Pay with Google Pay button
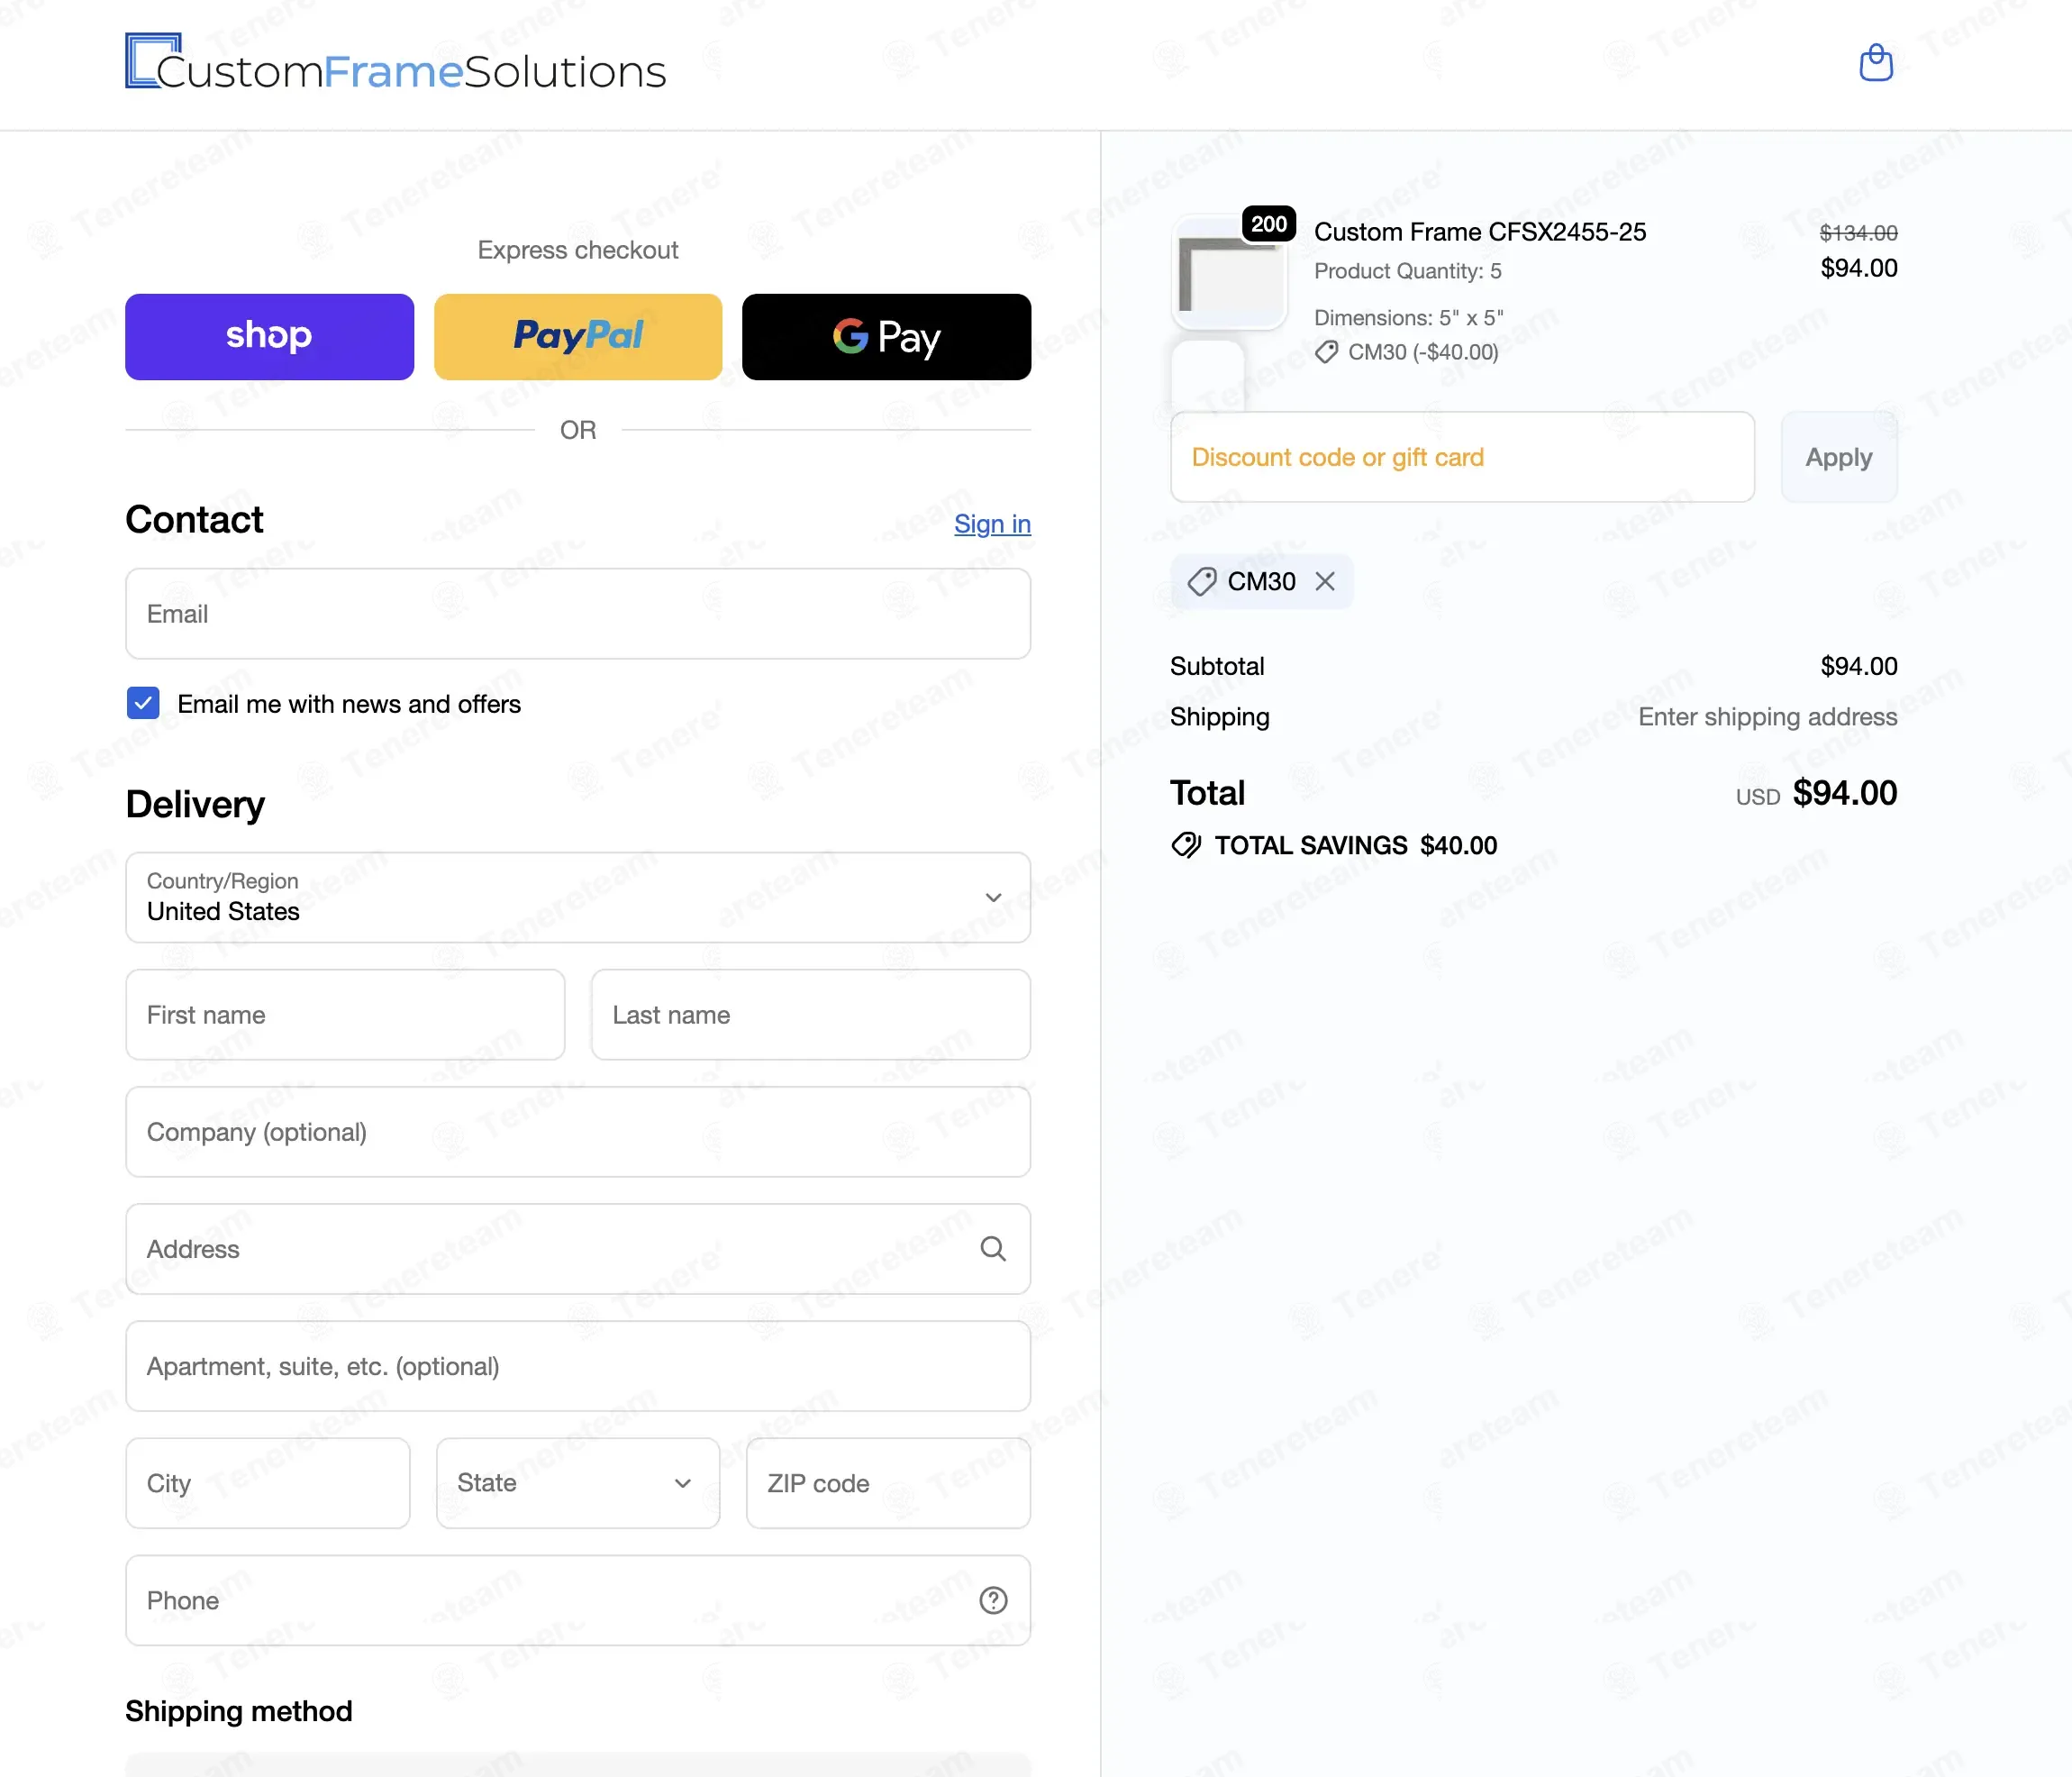Viewport: 2072px width, 1777px height. [886, 336]
